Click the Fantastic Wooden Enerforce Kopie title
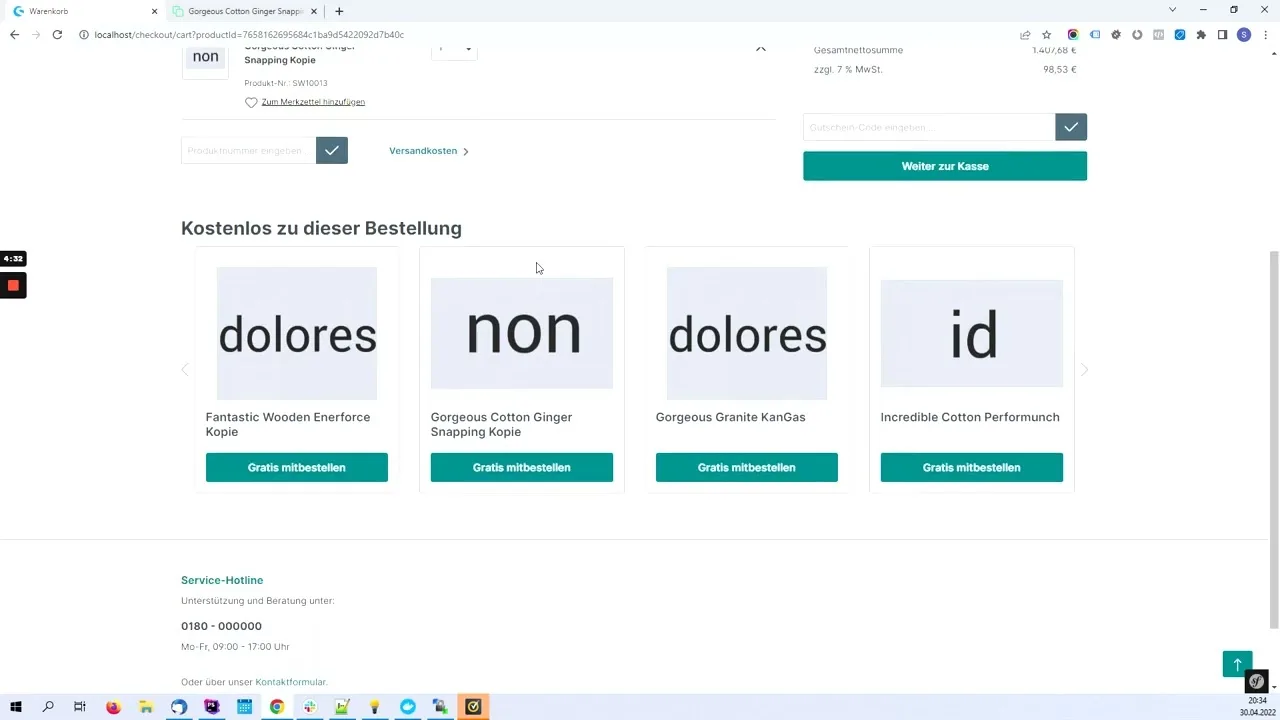This screenshot has height=720, width=1280. tap(288, 424)
